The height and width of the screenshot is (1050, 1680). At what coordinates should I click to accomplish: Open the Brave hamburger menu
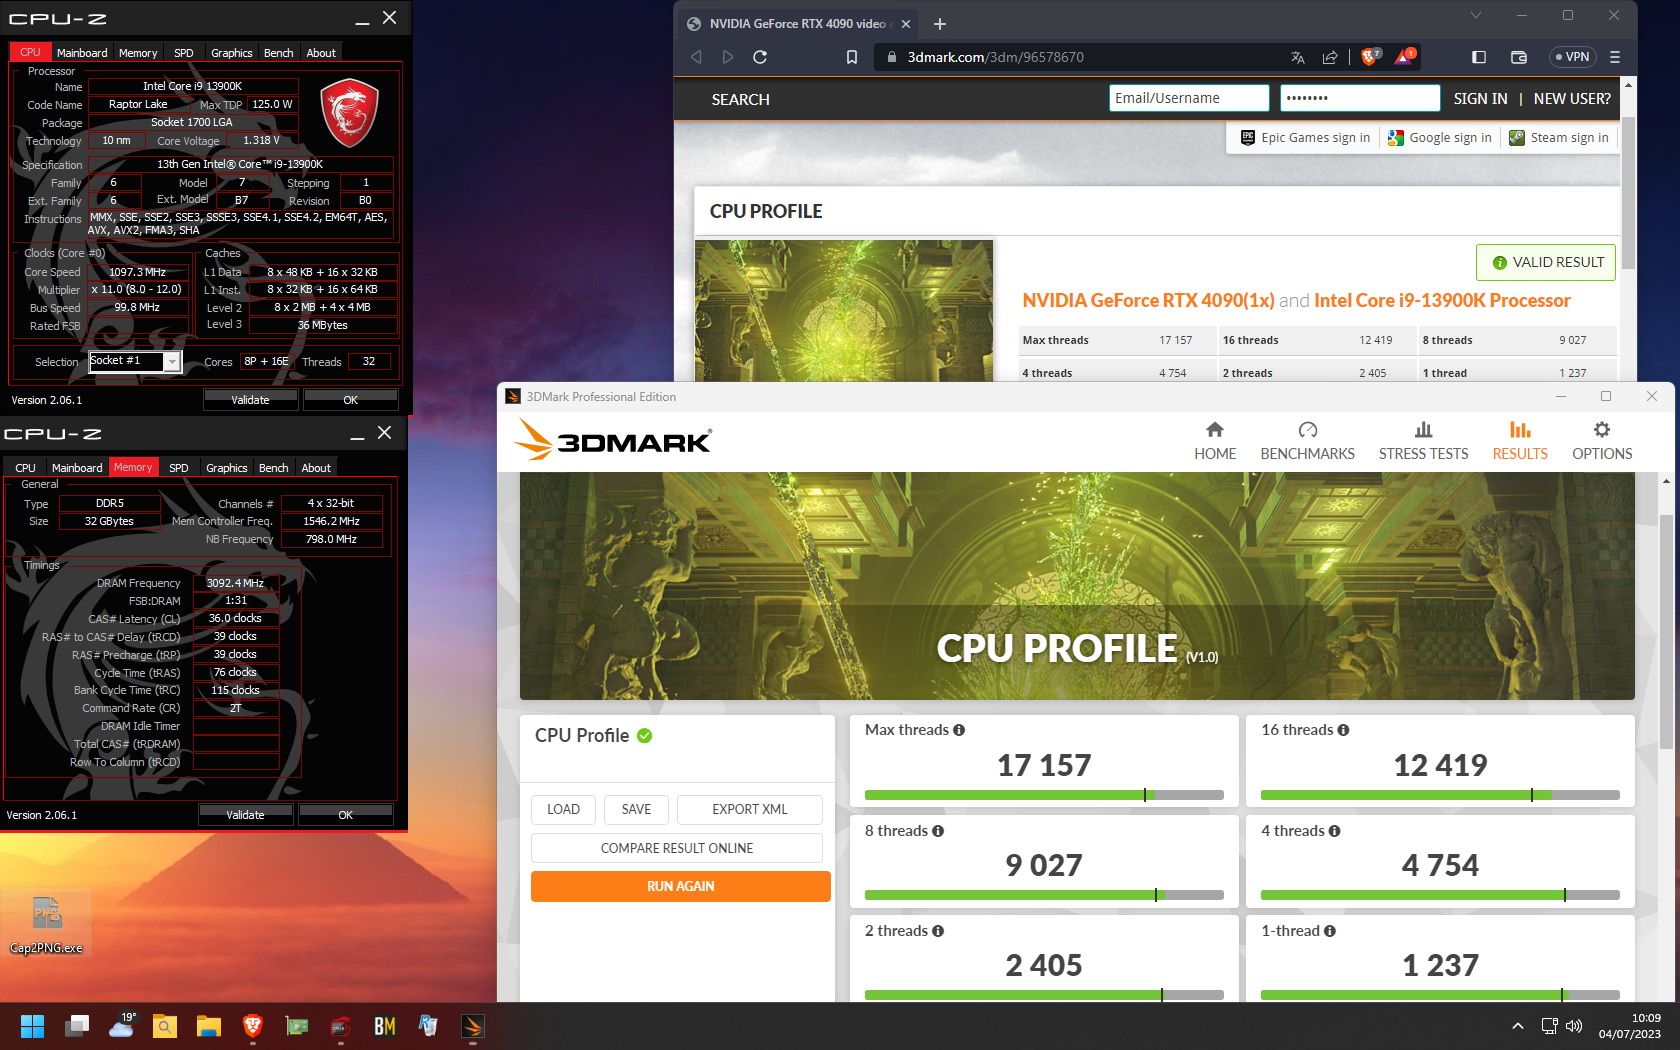(1615, 57)
